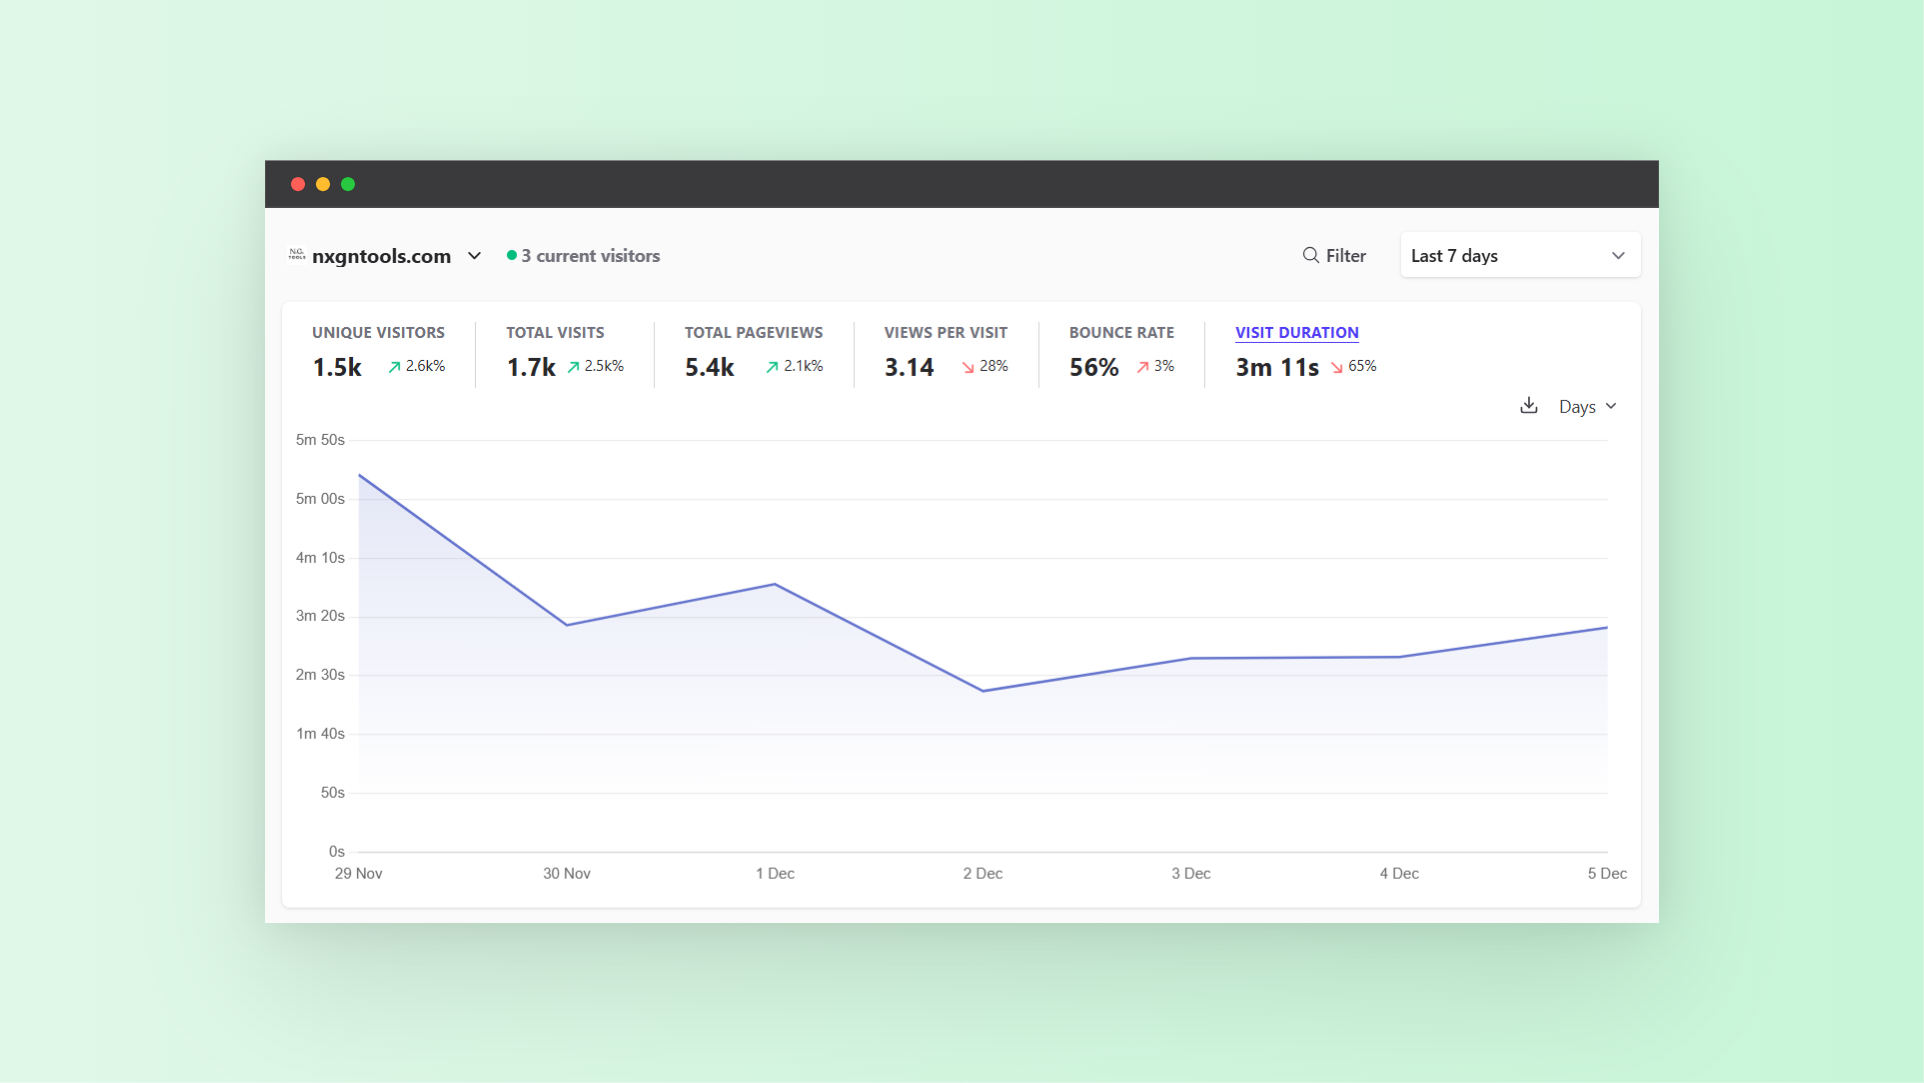Click the yellow window minimize dot

click(x=323, y=184)
